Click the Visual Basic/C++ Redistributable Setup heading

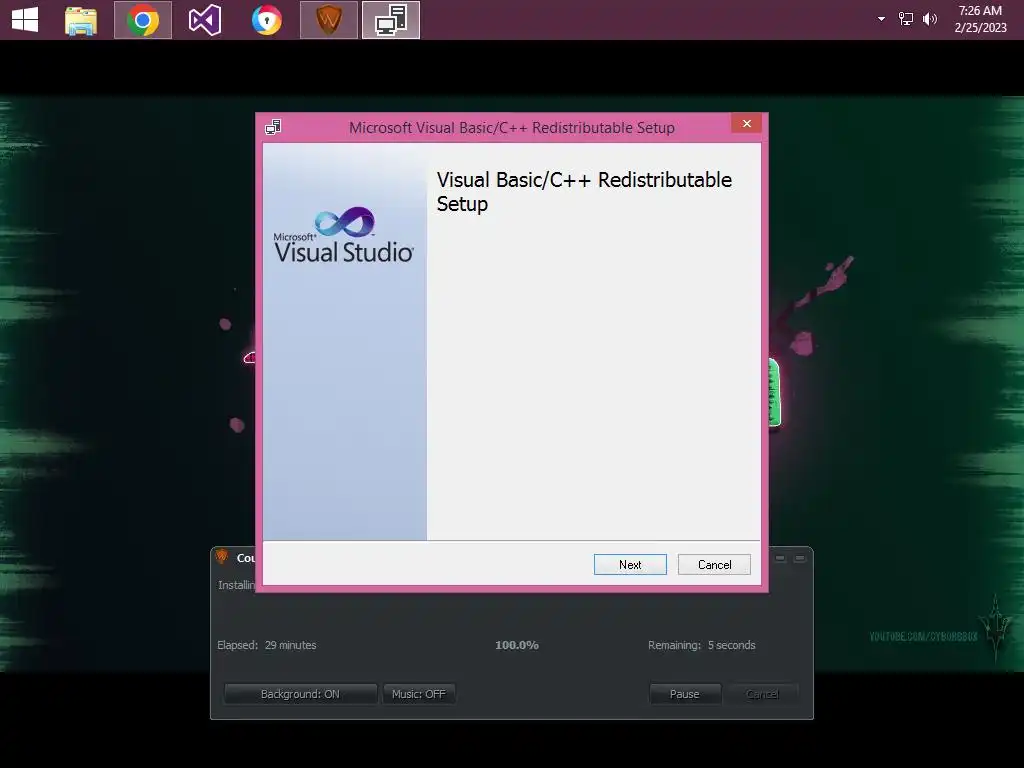[584, 191]
